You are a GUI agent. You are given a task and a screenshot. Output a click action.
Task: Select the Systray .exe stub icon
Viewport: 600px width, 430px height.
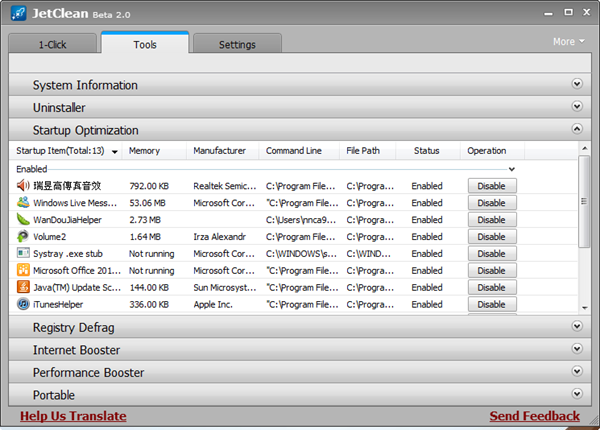(x=23, y=253)
